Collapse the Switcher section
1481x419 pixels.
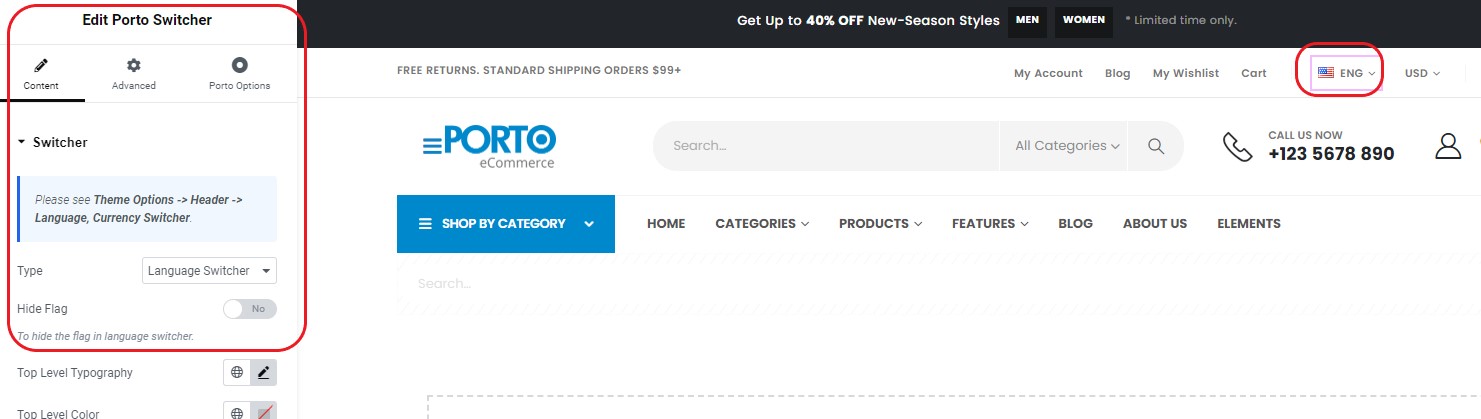click(53, 143)
